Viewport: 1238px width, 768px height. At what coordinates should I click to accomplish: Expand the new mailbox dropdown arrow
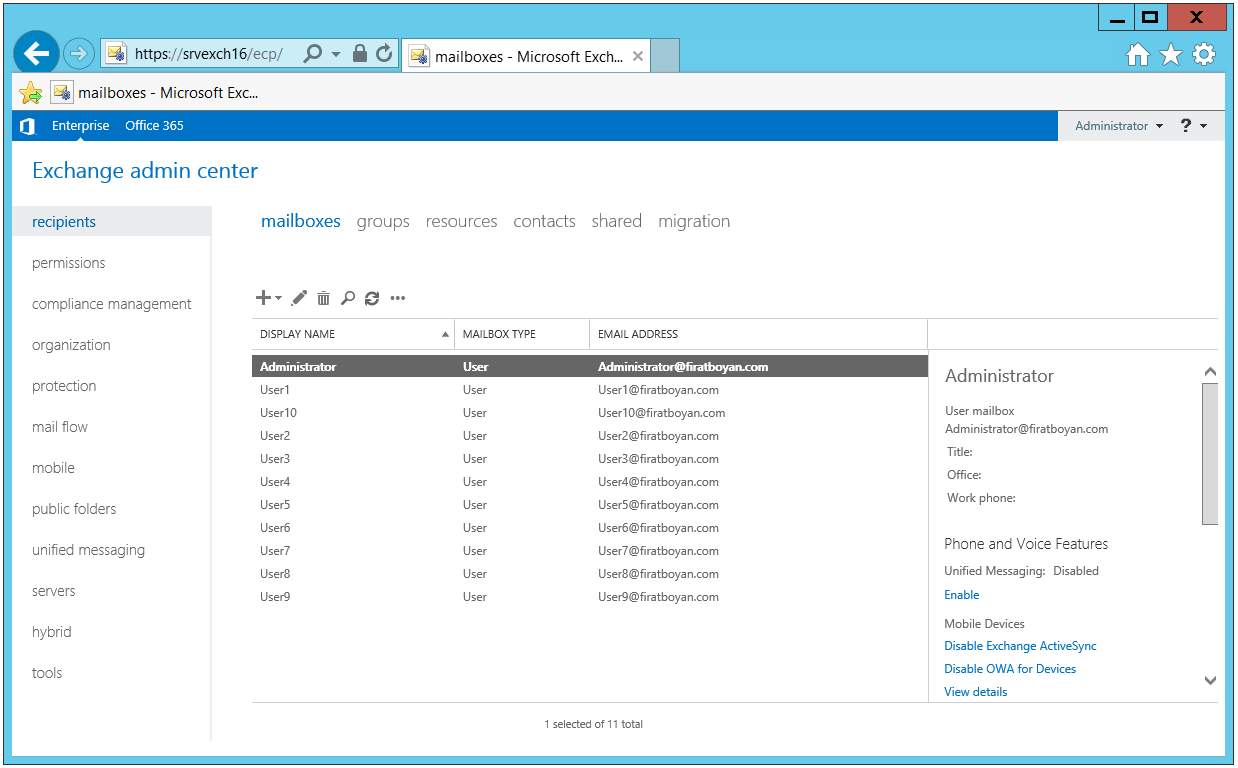279,298
